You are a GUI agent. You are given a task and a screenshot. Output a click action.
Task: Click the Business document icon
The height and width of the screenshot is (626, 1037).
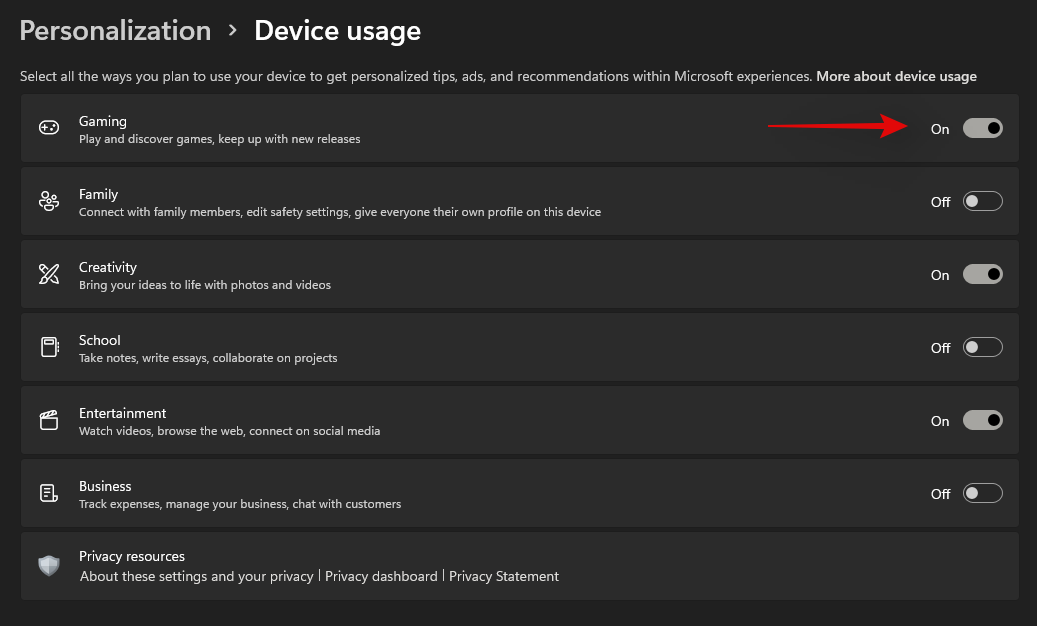pos(49,493)
